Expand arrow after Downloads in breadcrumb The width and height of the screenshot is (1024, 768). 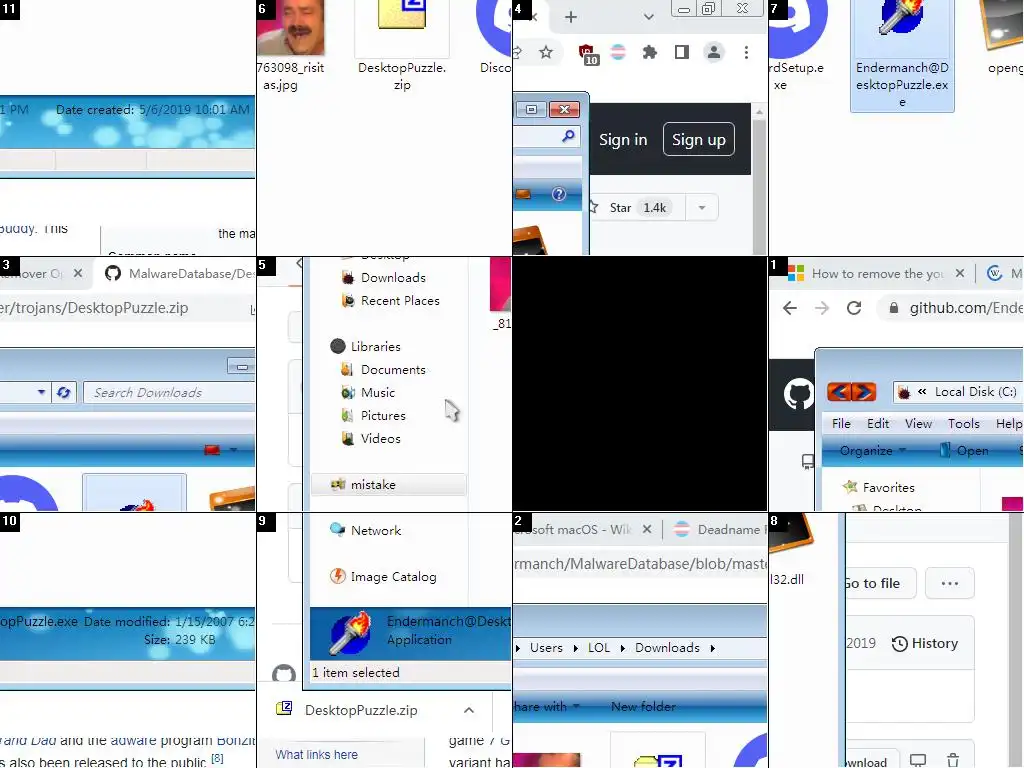(712, 648)
